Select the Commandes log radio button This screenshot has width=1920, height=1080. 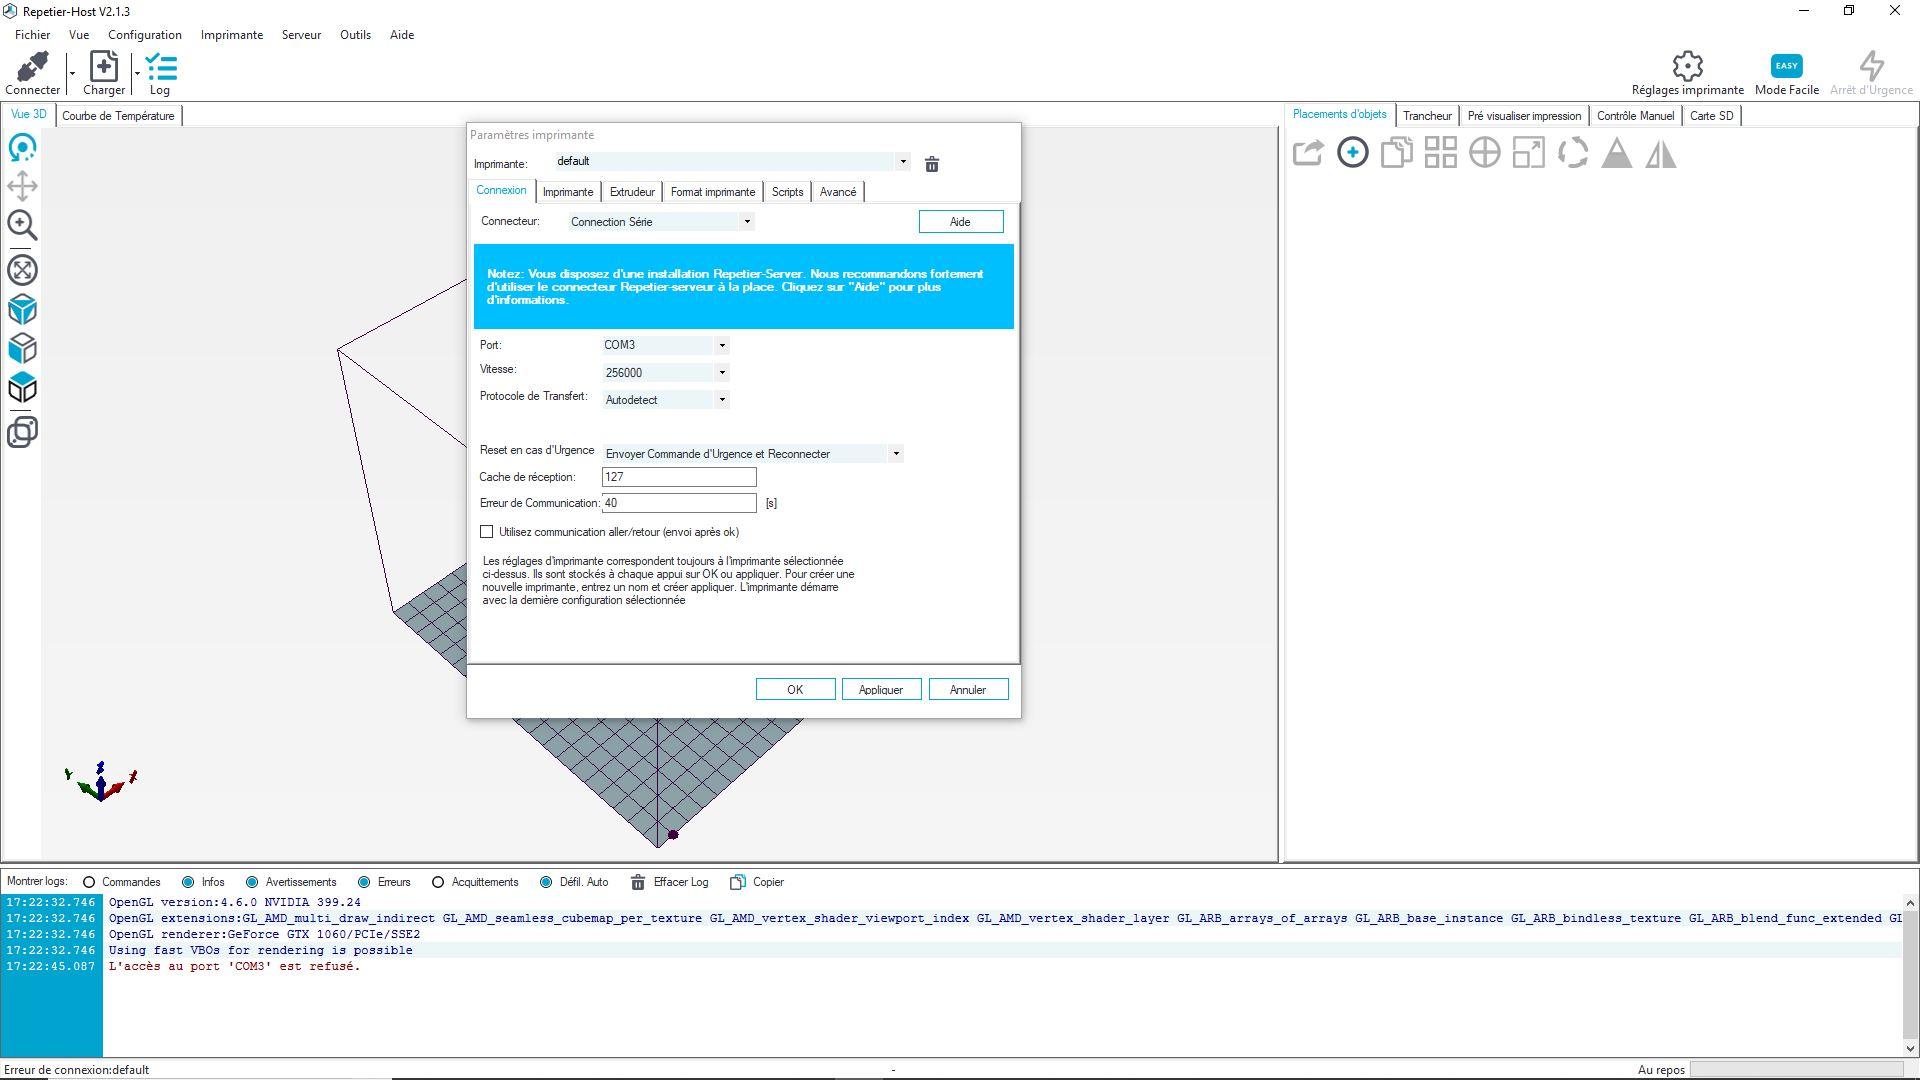point(89,882)
